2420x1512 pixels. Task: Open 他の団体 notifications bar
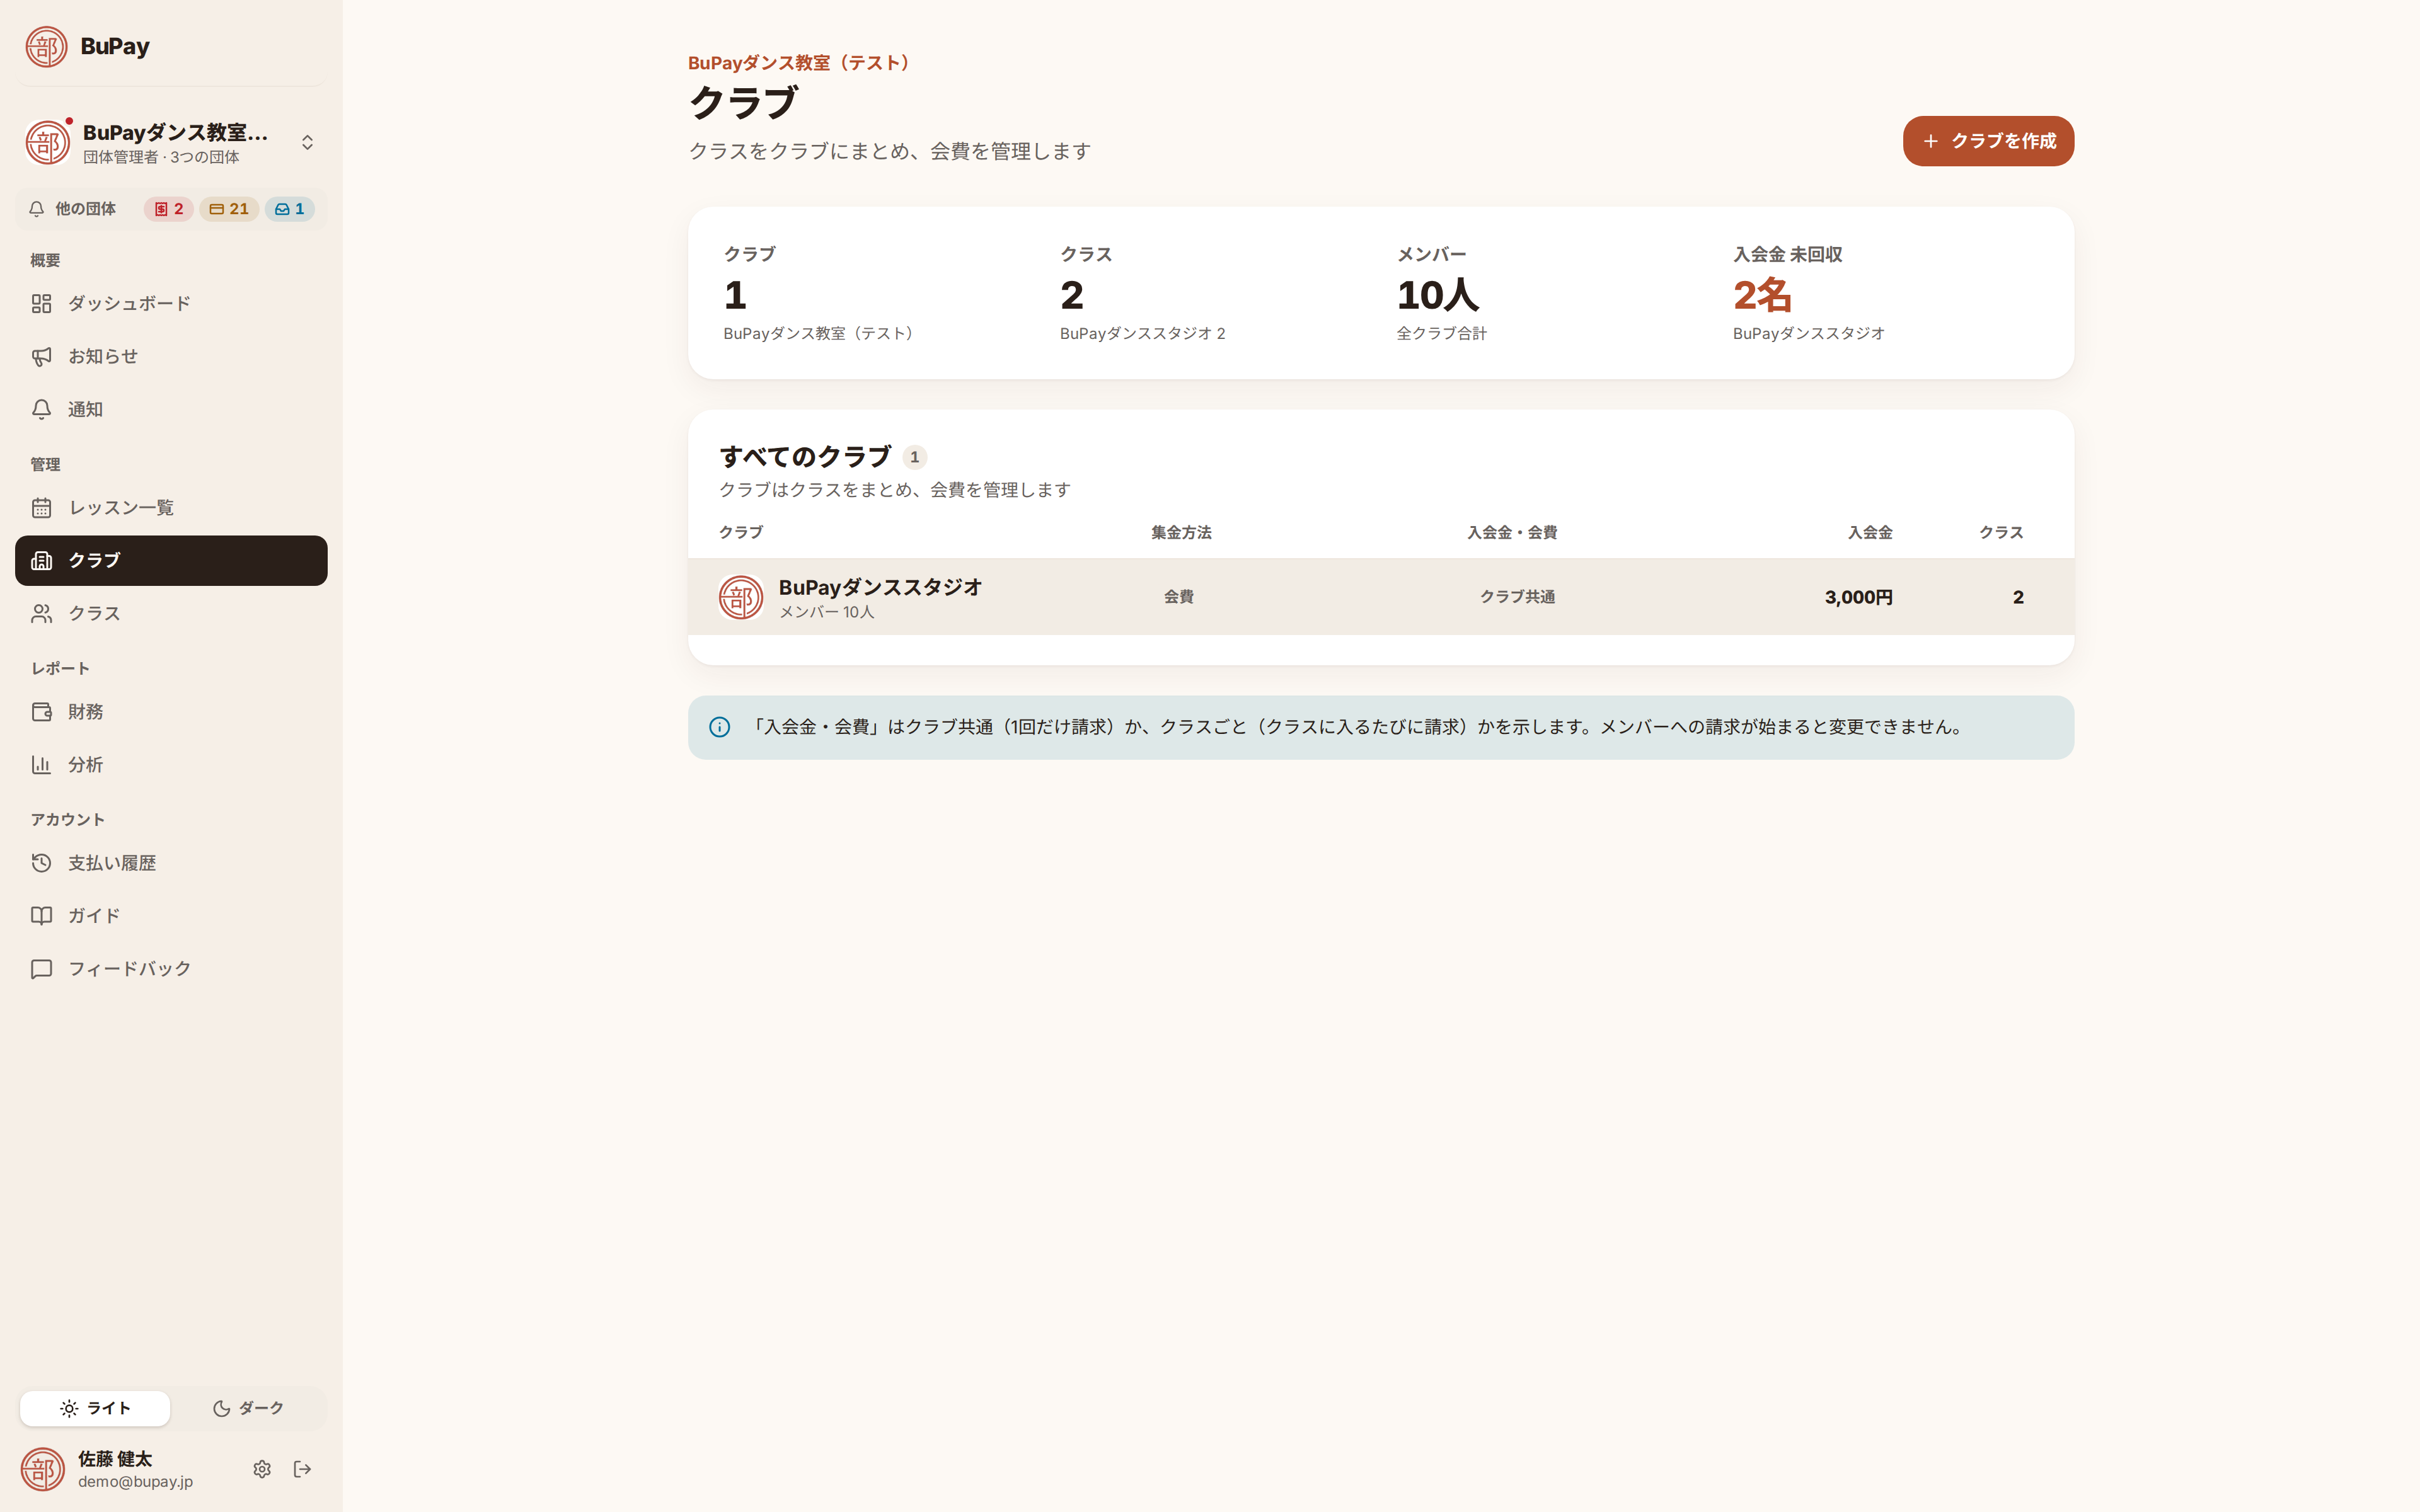pos(171,209)
